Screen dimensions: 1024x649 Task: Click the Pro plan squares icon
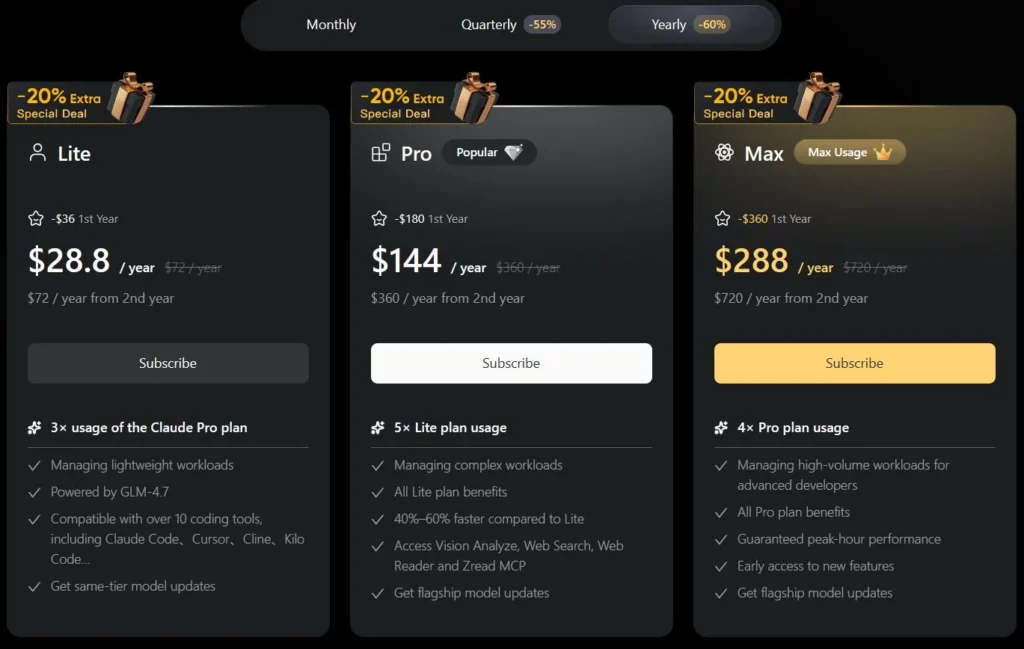381,153
